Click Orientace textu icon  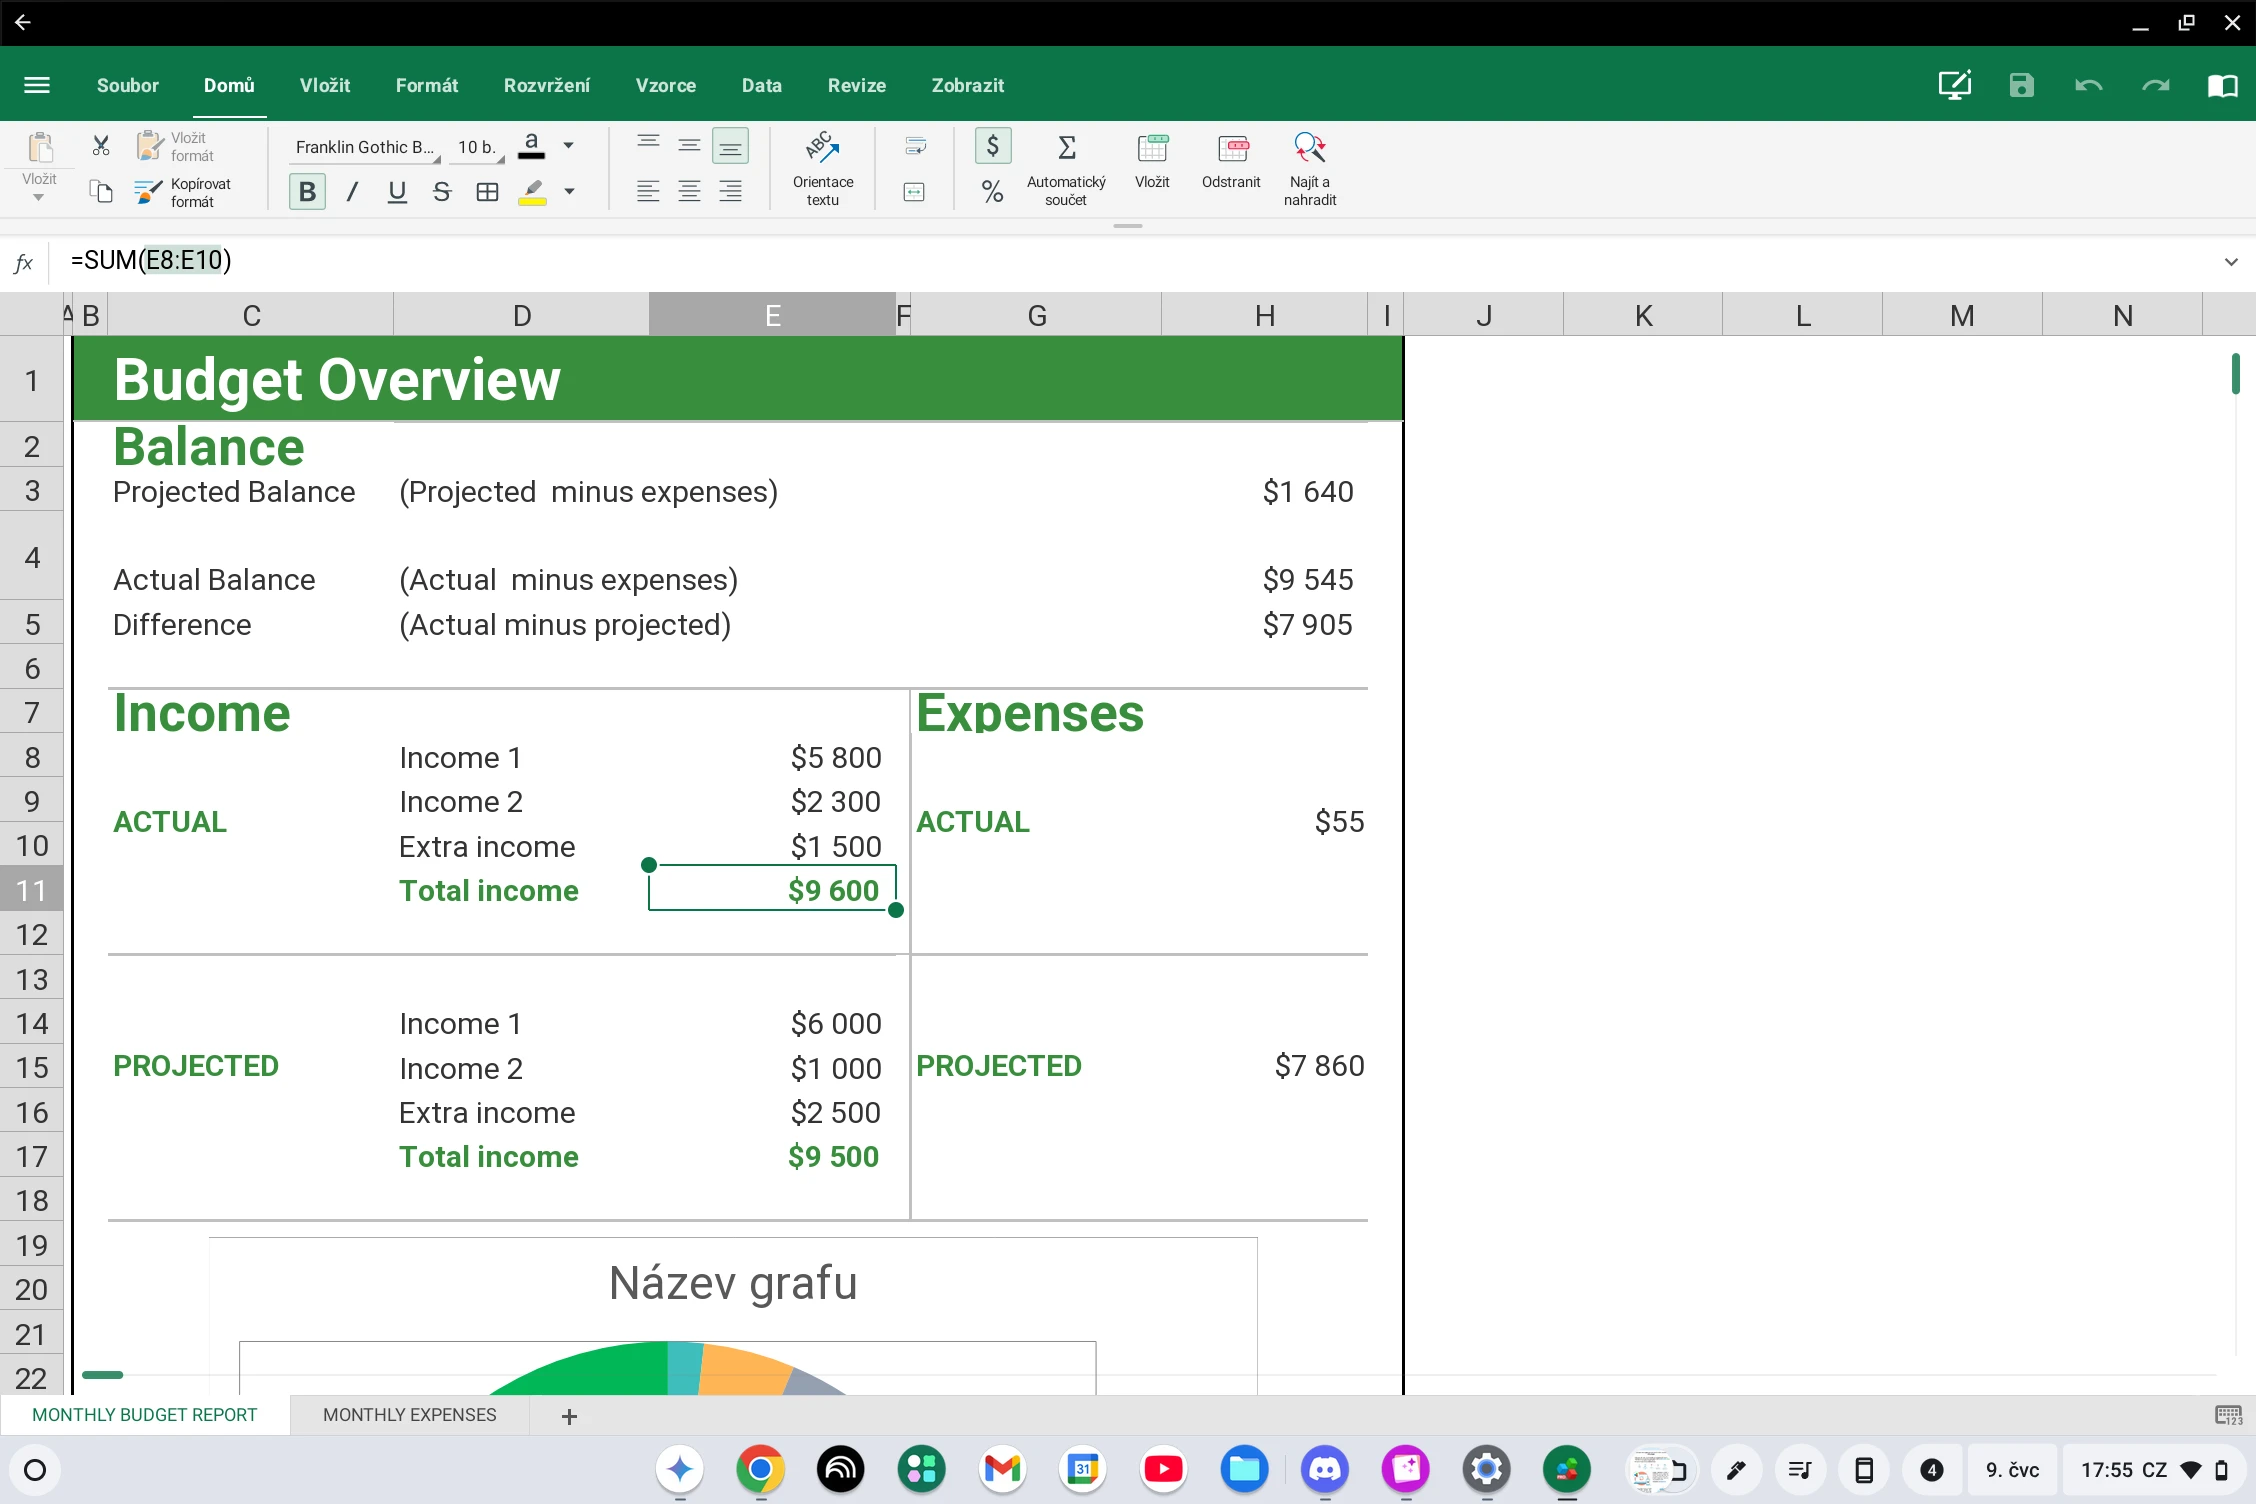[822, 148]
